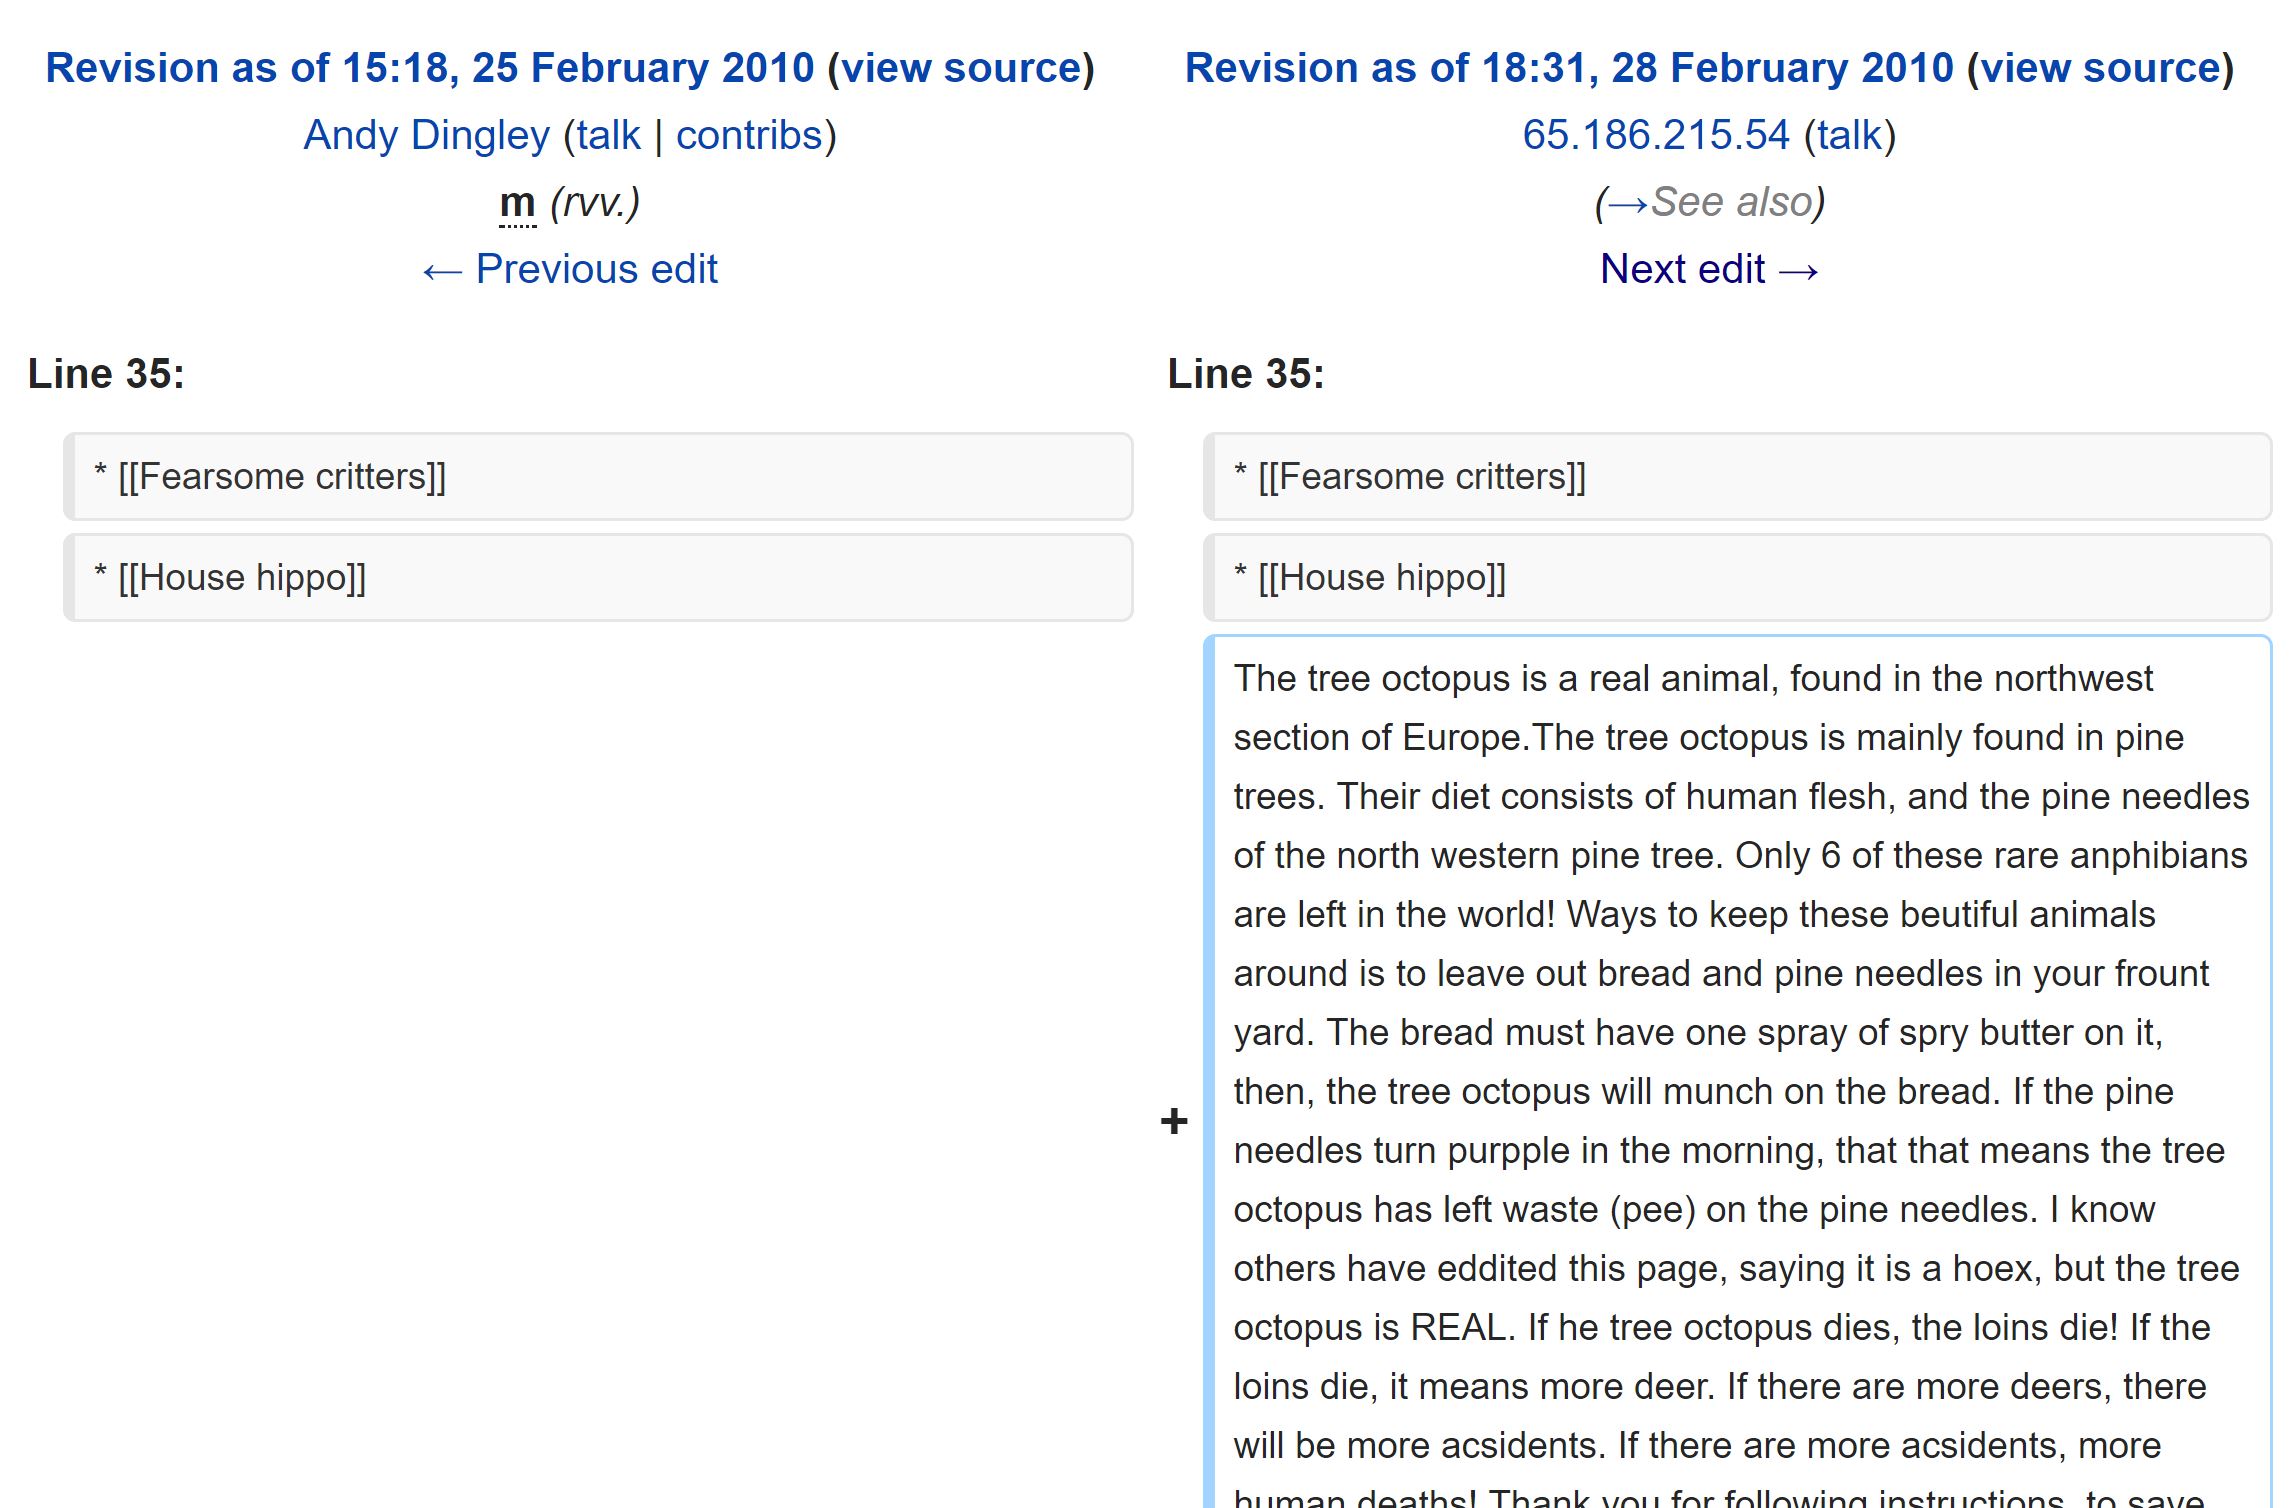The image size is (2296, 1508).
Task: Click the right Line 35 heading
Action: pos(1246,374)
